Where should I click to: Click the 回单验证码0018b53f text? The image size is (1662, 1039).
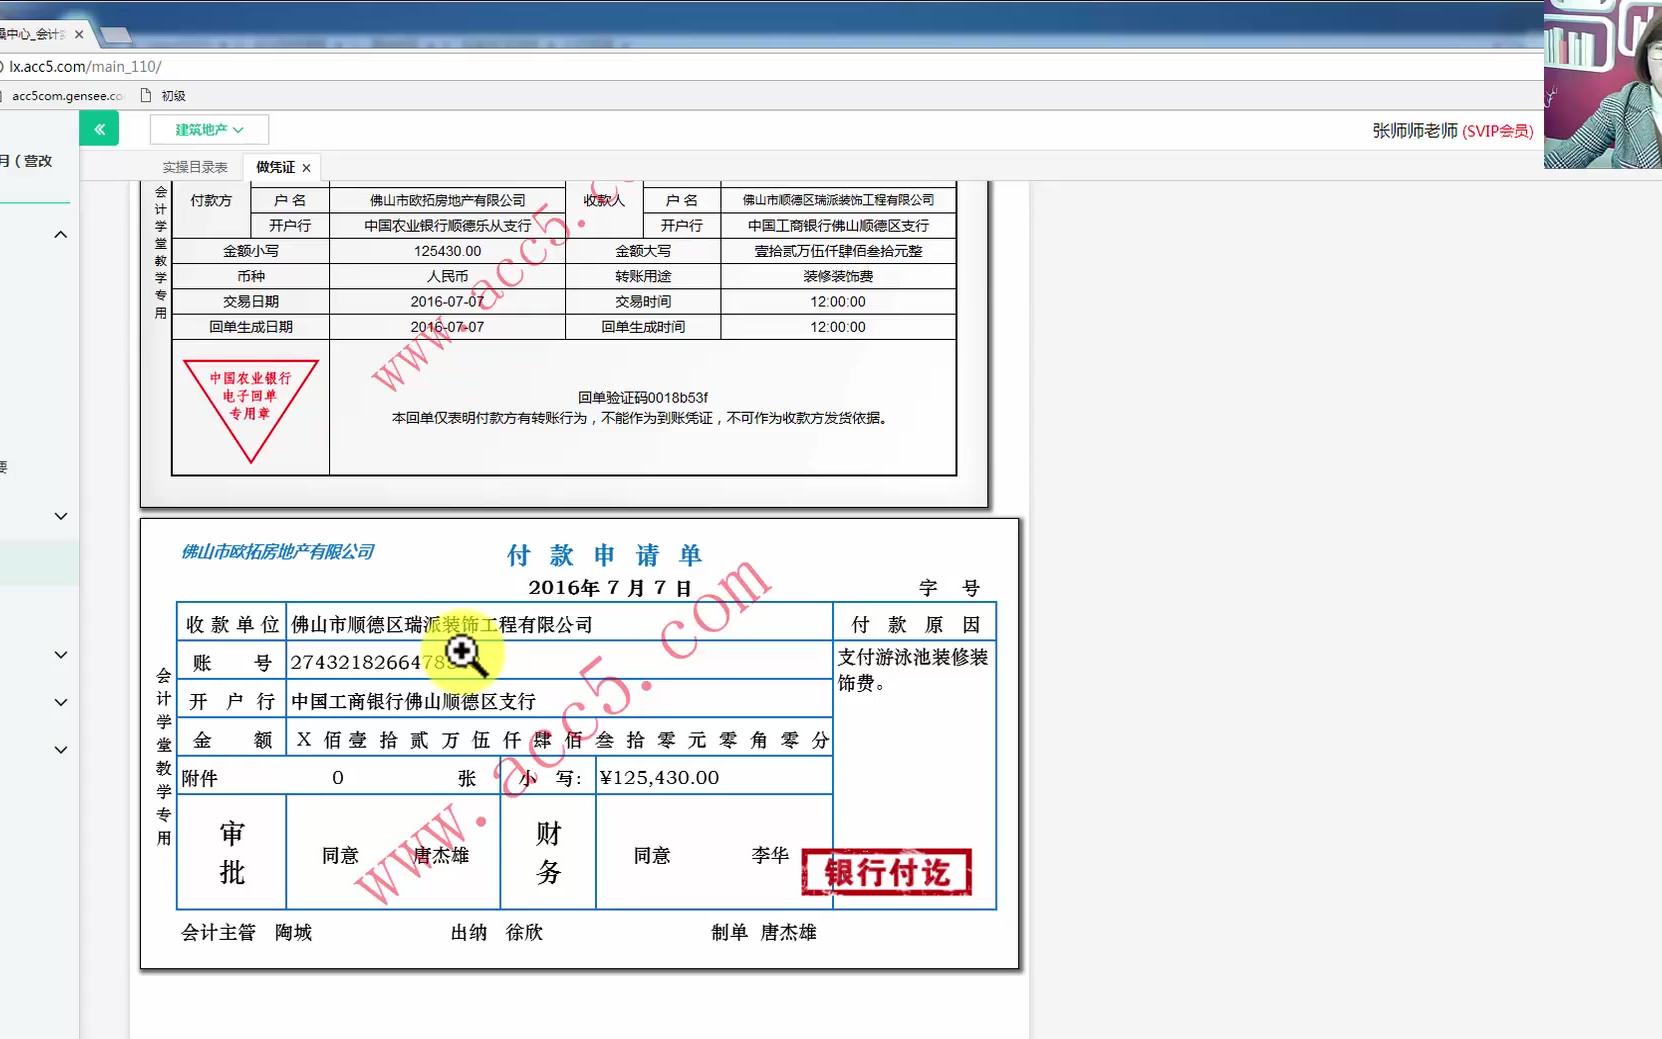pyautogui.click(x=643, y=397)
